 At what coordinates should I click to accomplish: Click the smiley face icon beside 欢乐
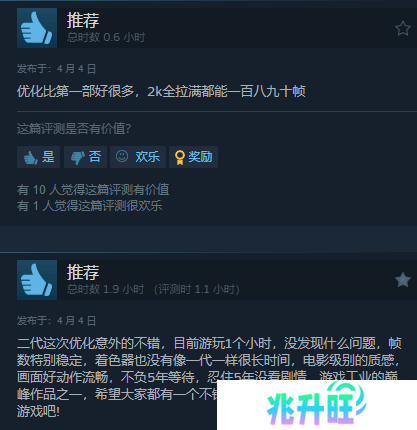coord(122,156)
